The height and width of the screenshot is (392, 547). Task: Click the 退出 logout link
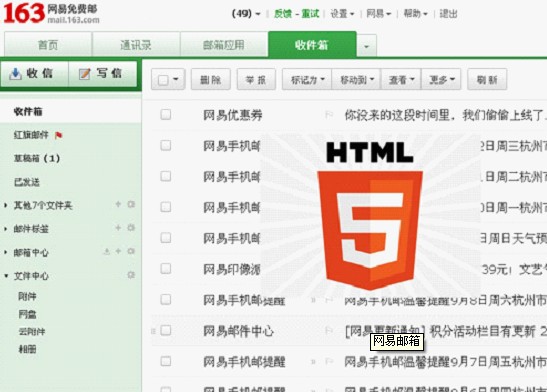448,14
